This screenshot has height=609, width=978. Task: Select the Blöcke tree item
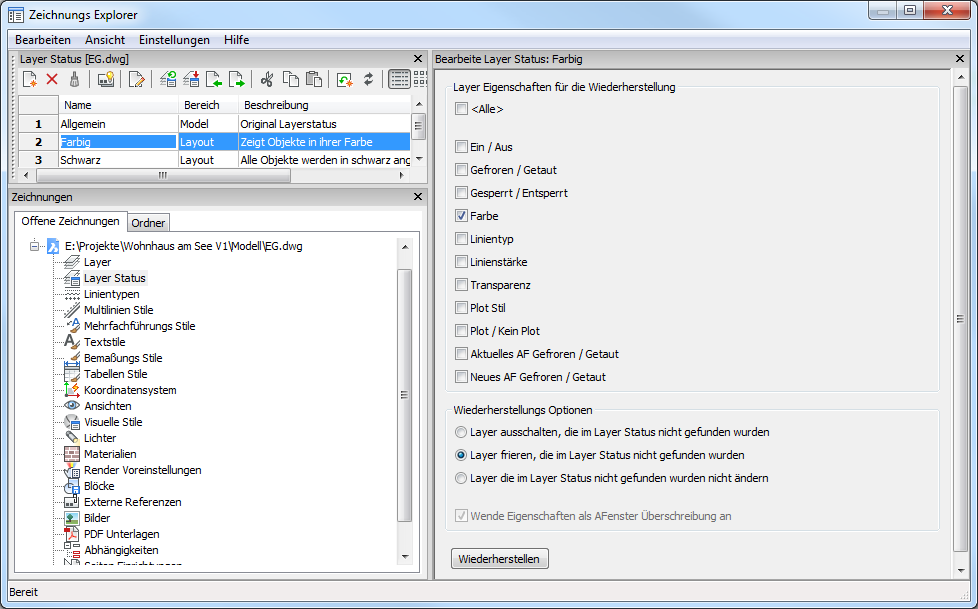coord(99,486)
